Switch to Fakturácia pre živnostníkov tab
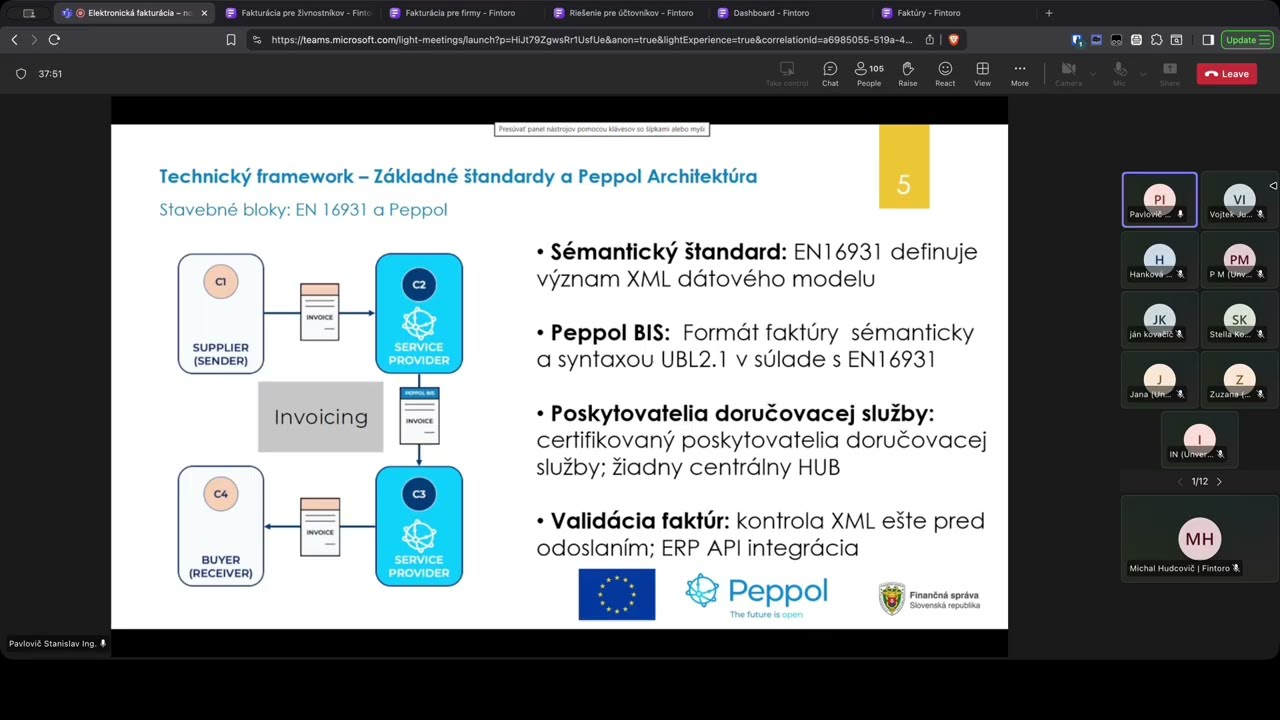1280x720 pixels. [x=298, y=13]
